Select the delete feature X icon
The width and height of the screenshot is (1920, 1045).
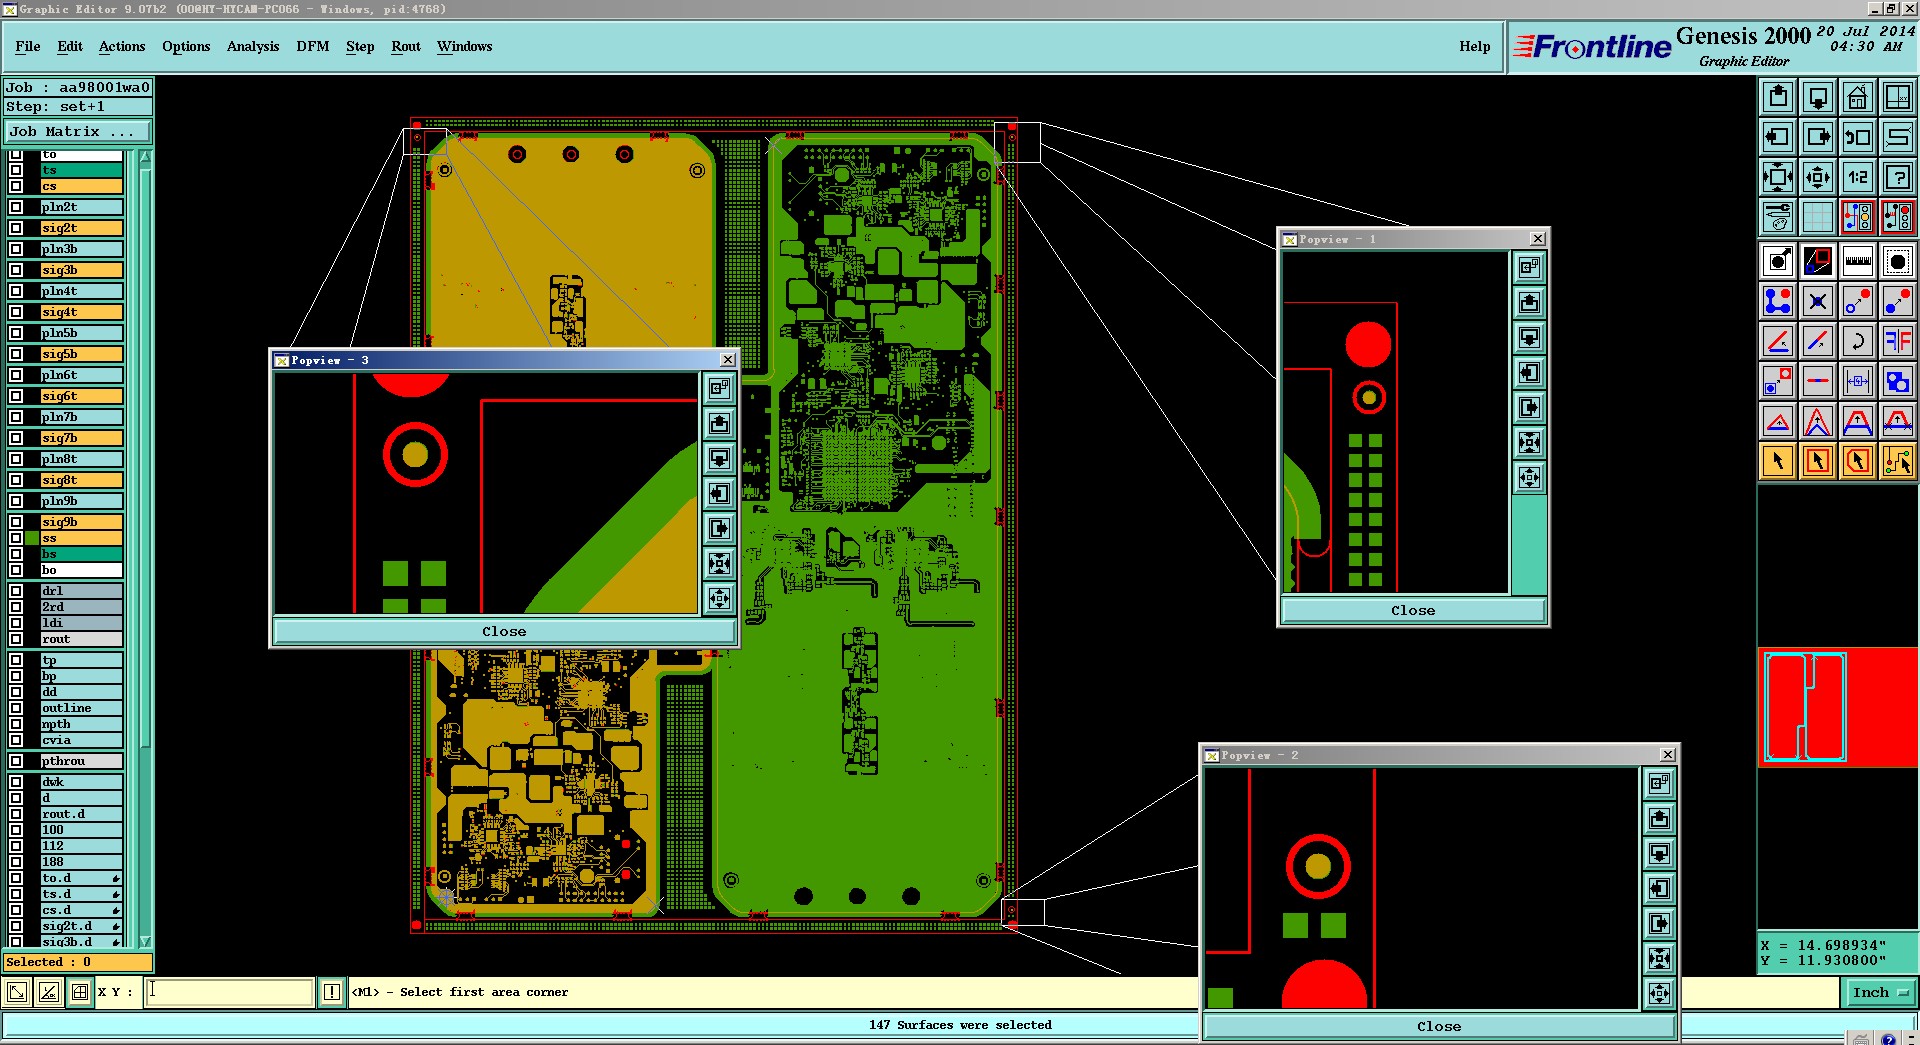point(1818,301)
